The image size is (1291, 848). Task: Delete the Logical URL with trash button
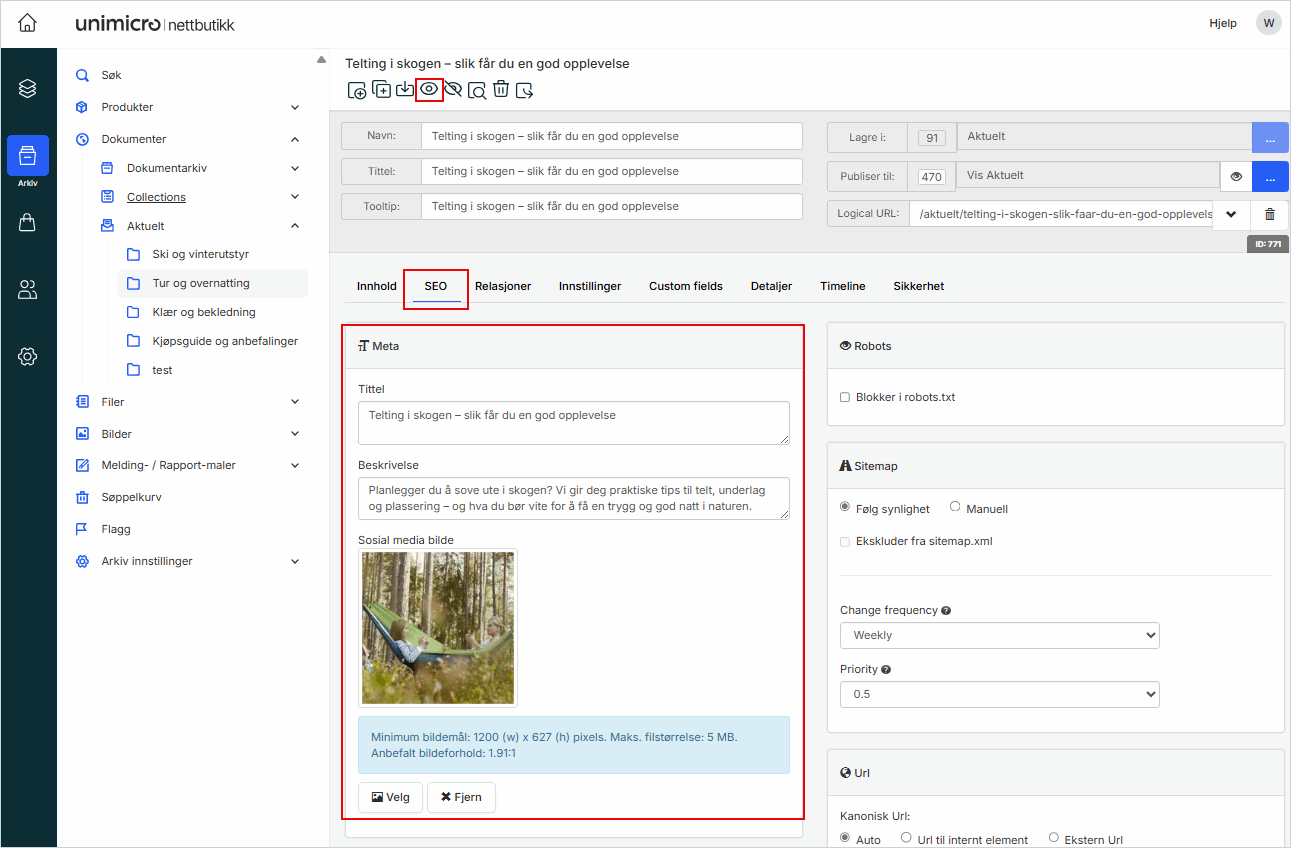[1269, 214]
